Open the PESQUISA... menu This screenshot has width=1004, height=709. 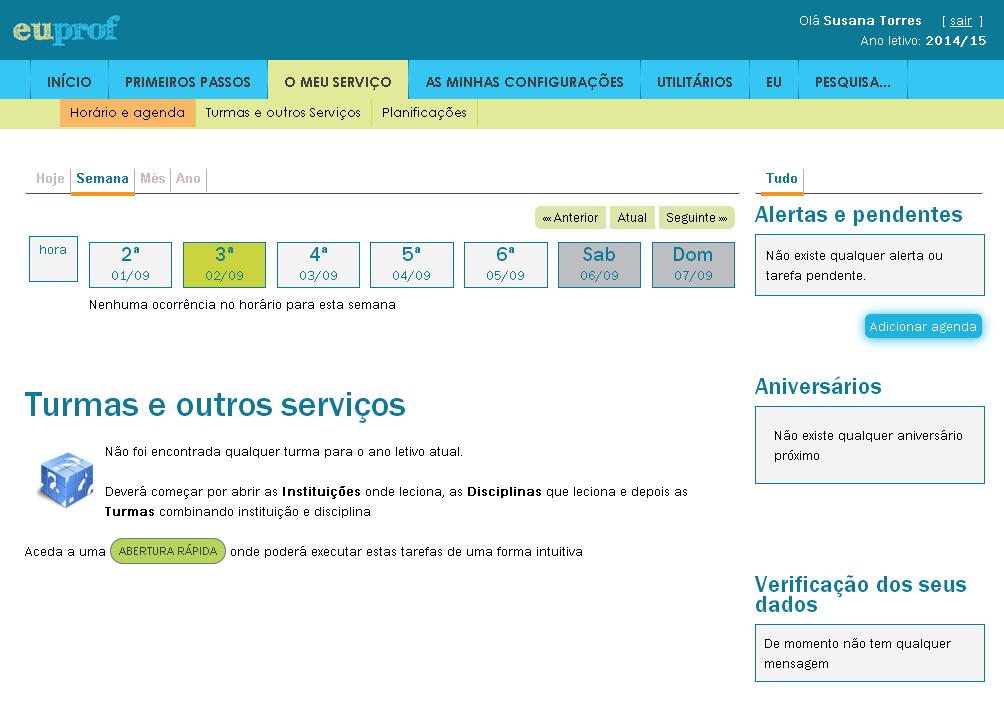[x=852, y=82]
